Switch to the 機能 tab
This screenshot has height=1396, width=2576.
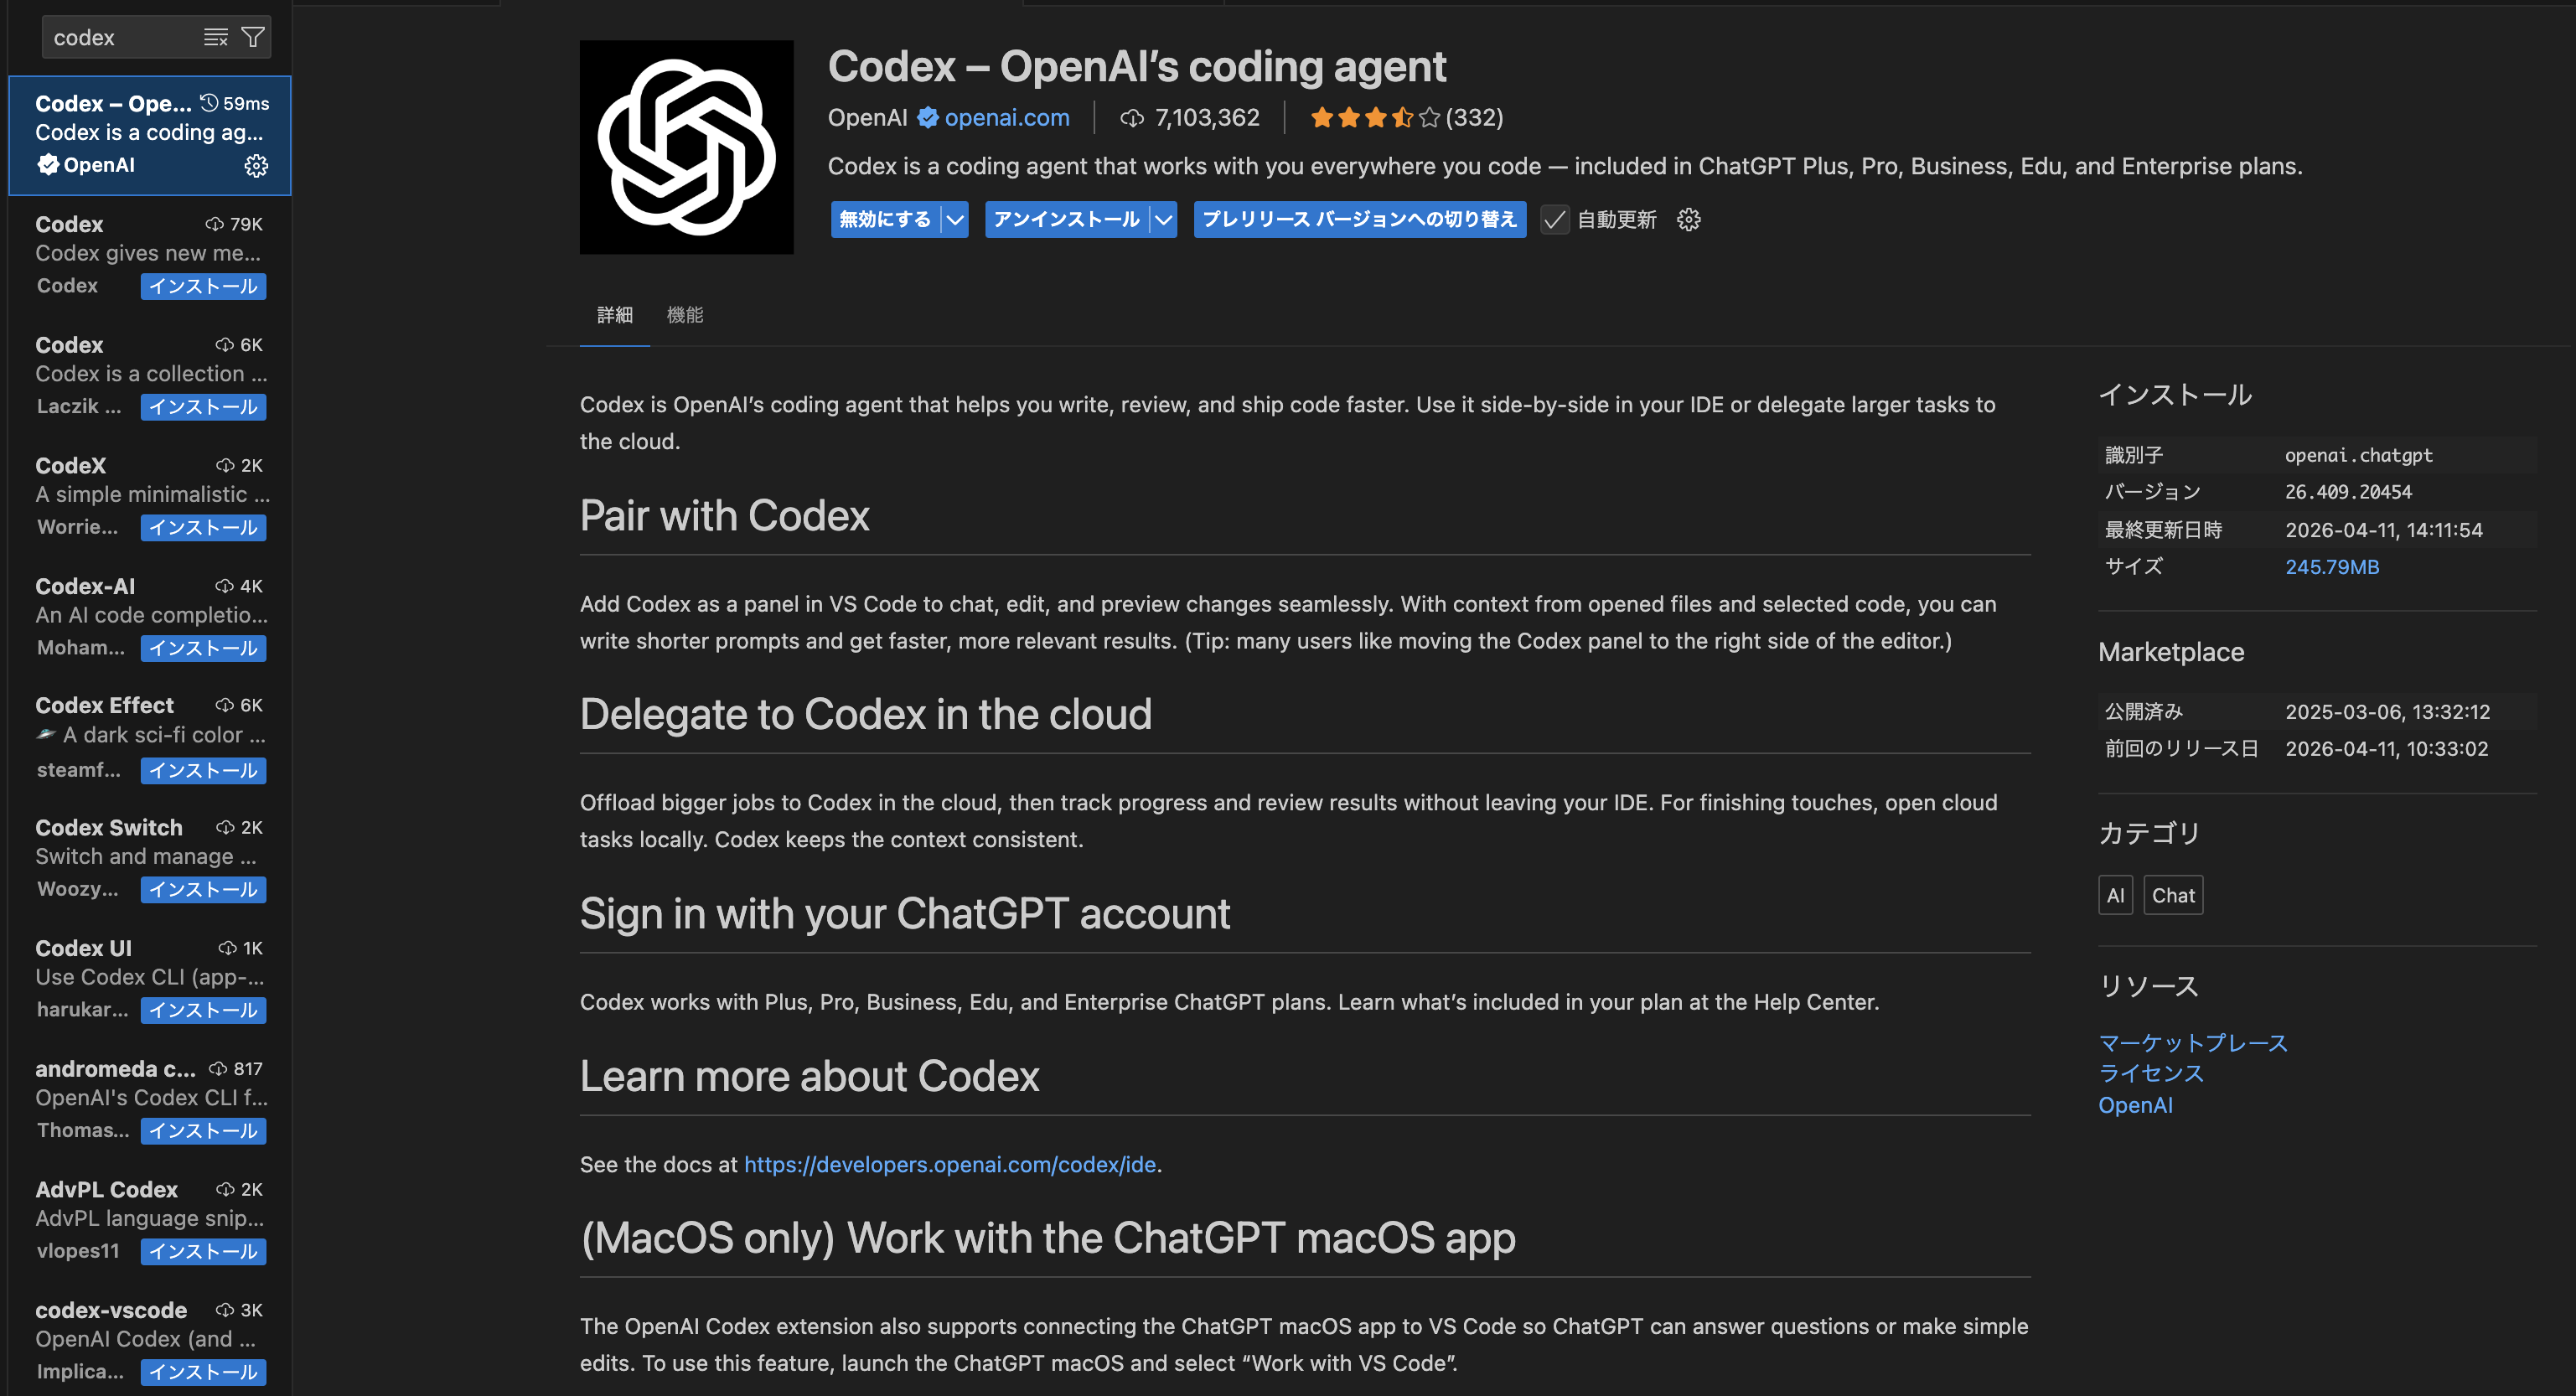pyautogui.click(x=685, y=315)
